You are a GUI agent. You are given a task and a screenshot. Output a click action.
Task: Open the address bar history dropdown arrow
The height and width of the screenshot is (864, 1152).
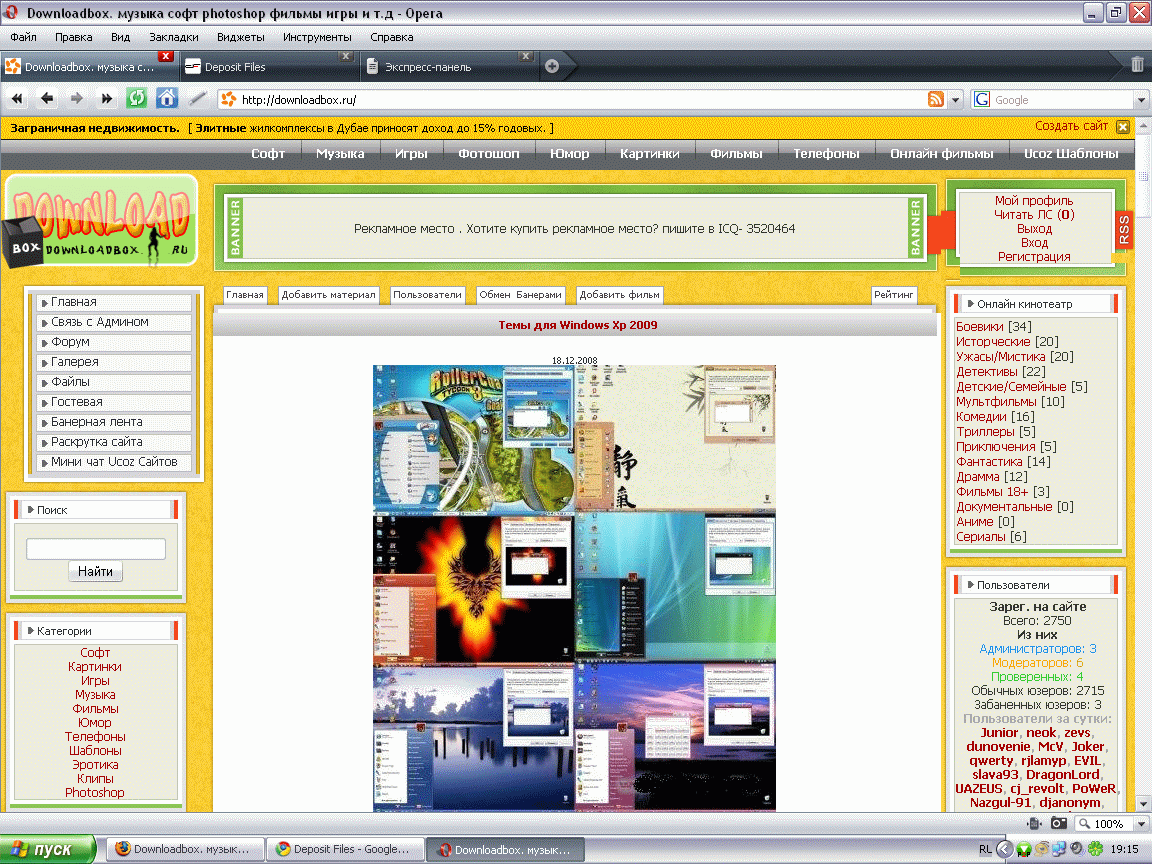coord(955,100)
